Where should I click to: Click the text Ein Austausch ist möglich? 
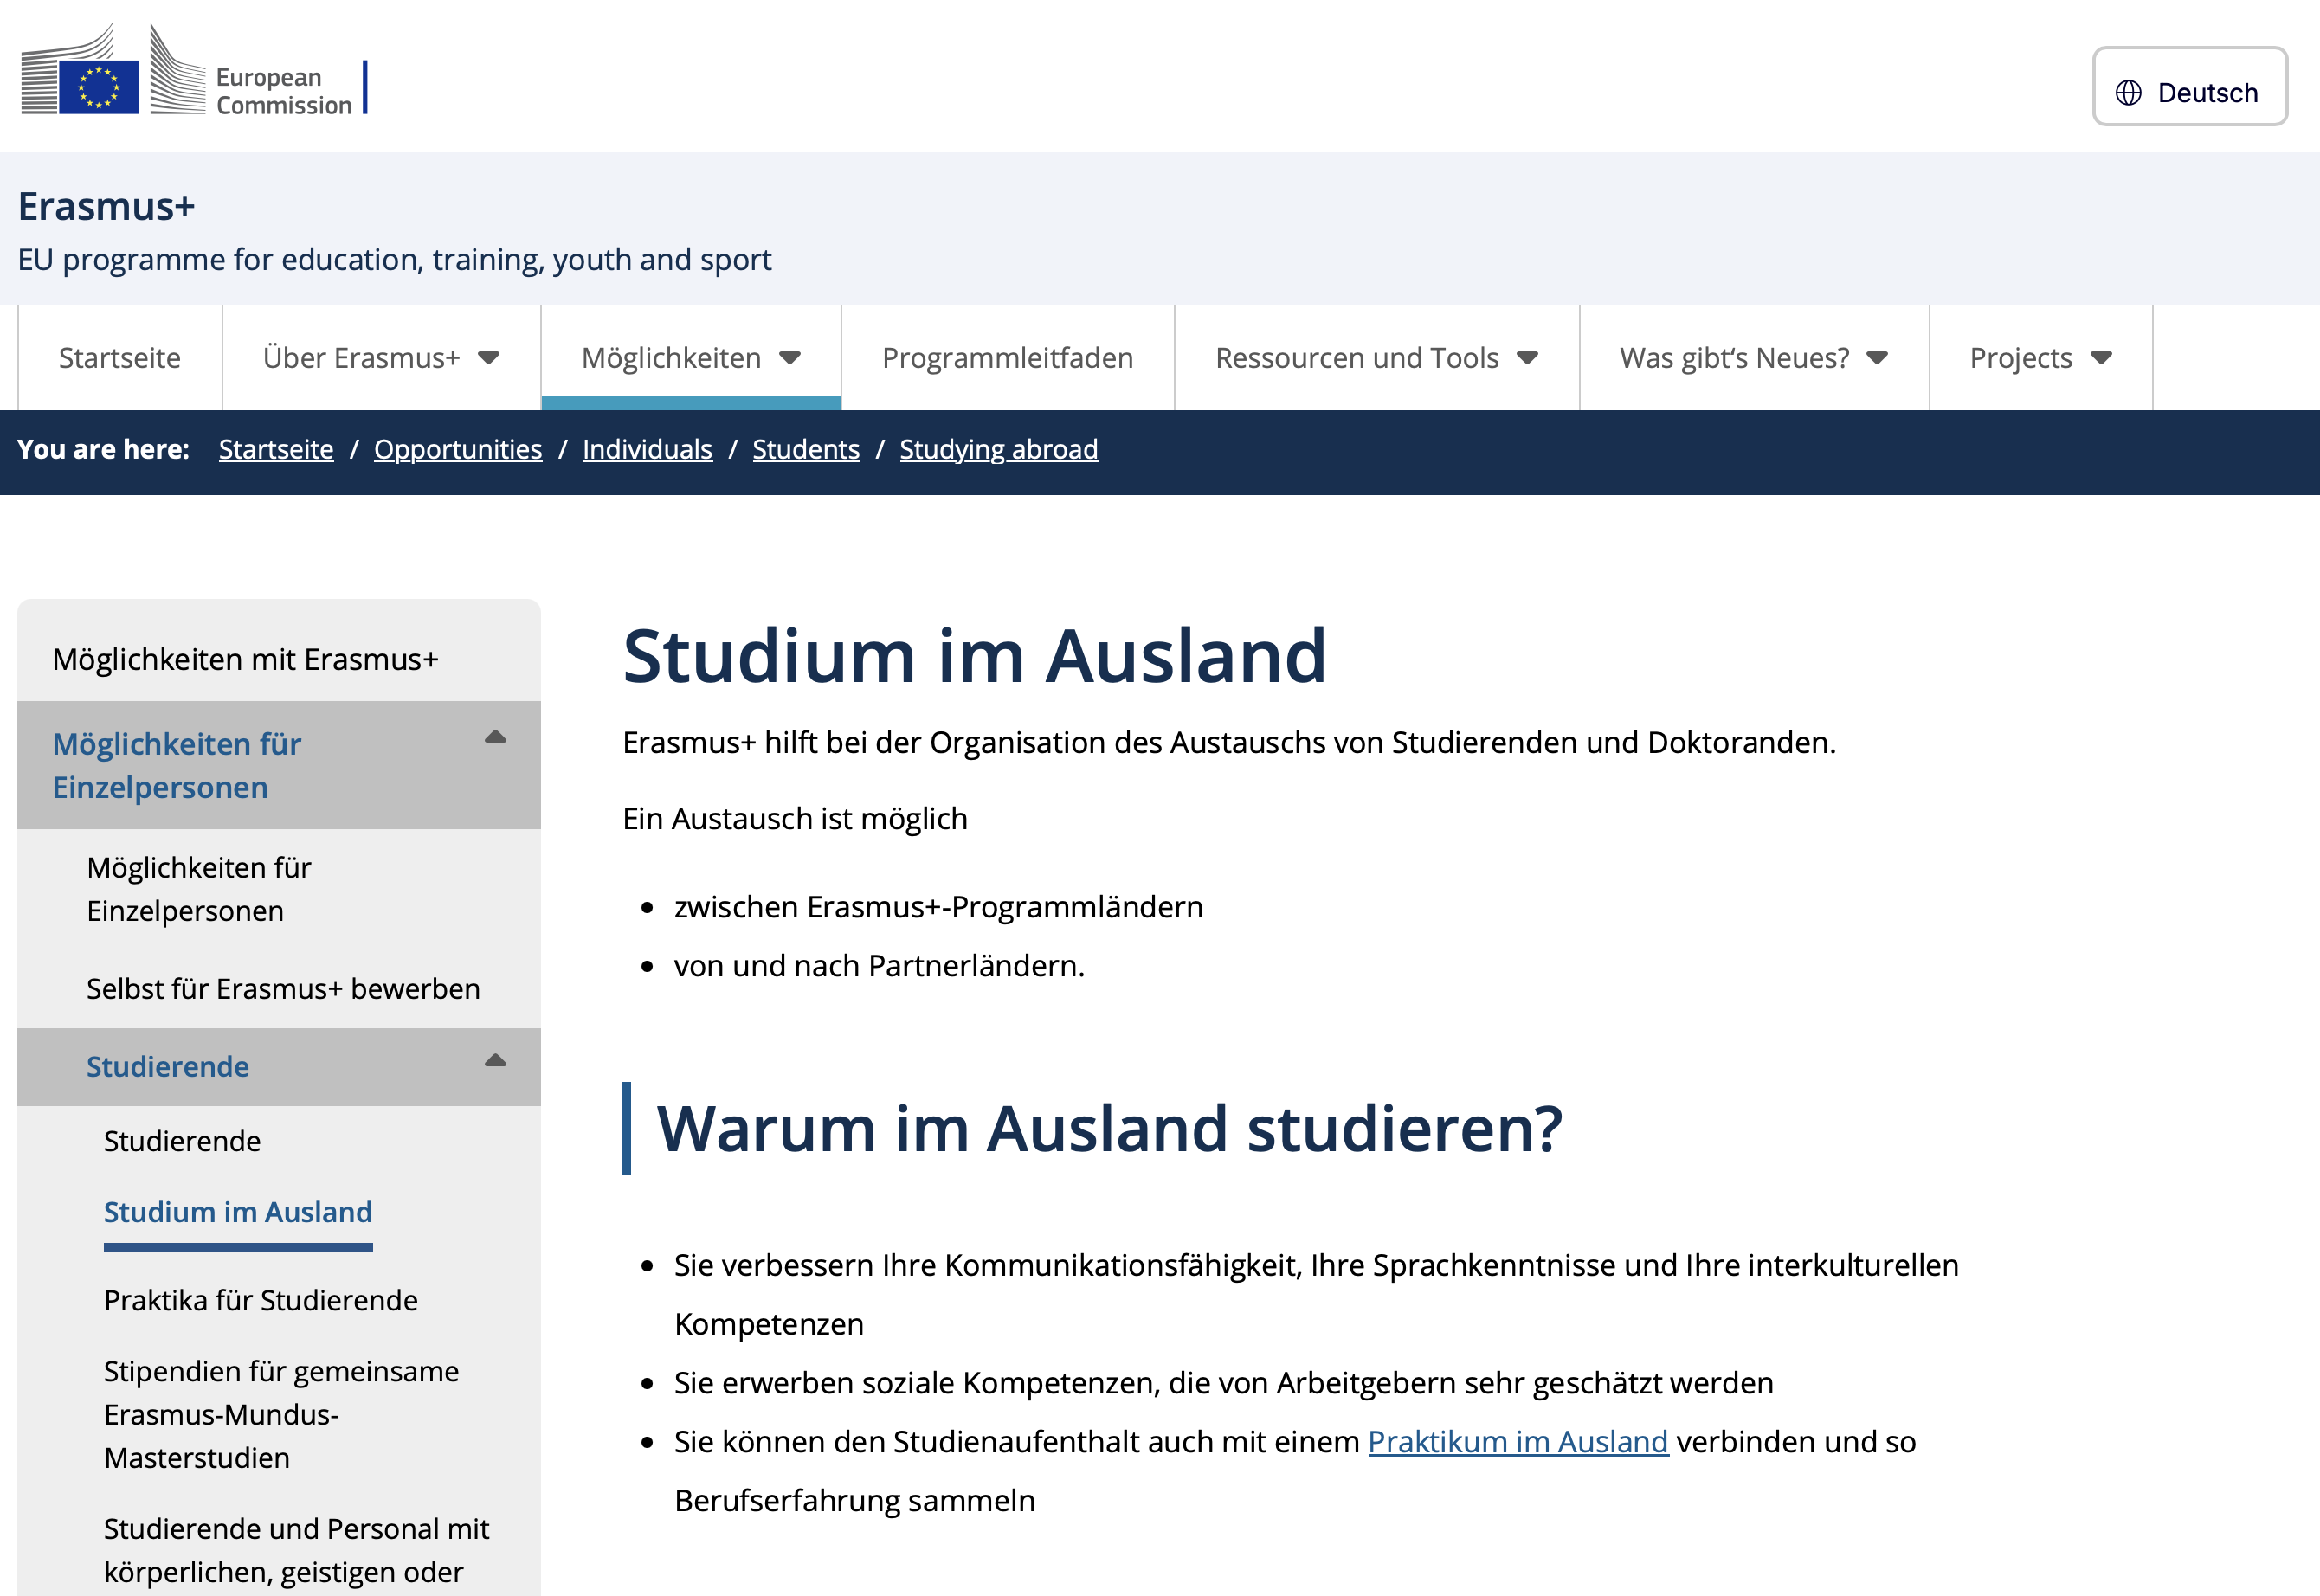click(x=795, y=818)
